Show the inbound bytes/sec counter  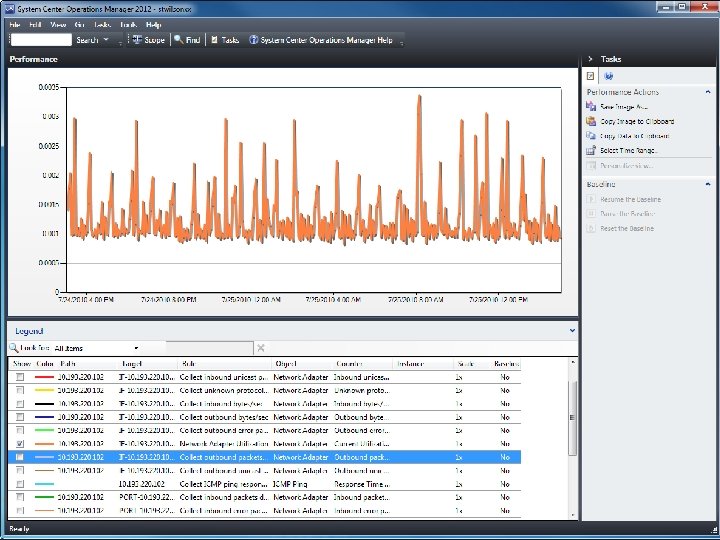(x=20, y=404)
